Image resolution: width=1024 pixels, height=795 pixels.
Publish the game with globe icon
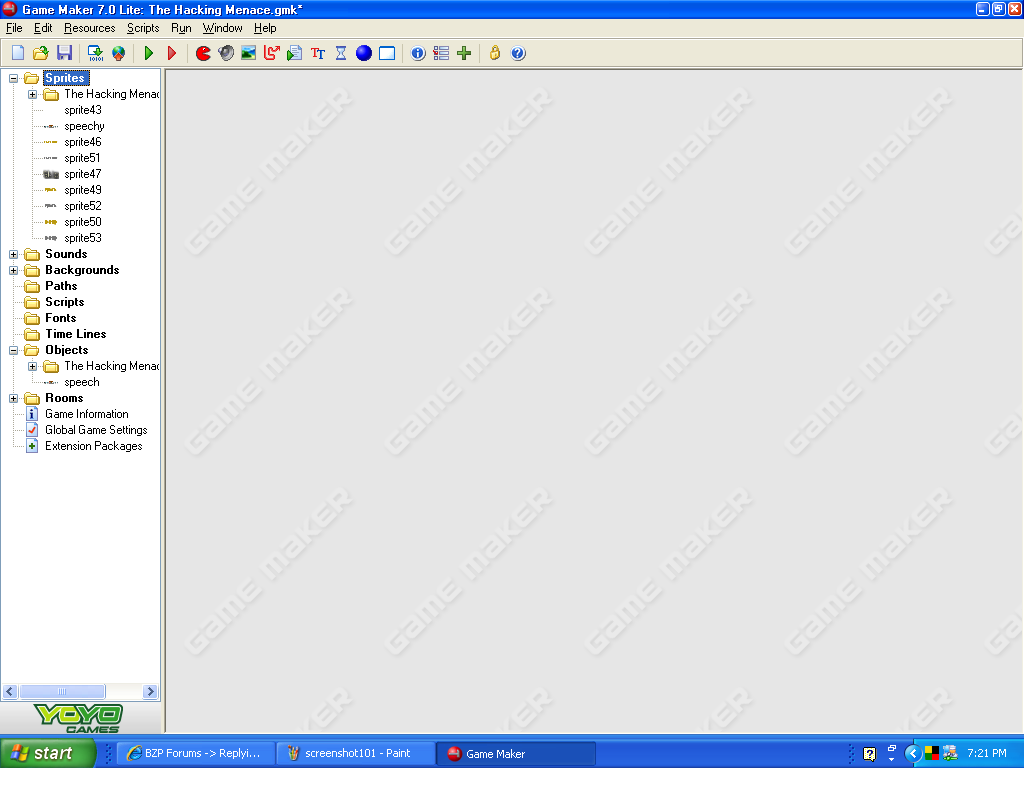pyautogui.click(x=118, y=53)
